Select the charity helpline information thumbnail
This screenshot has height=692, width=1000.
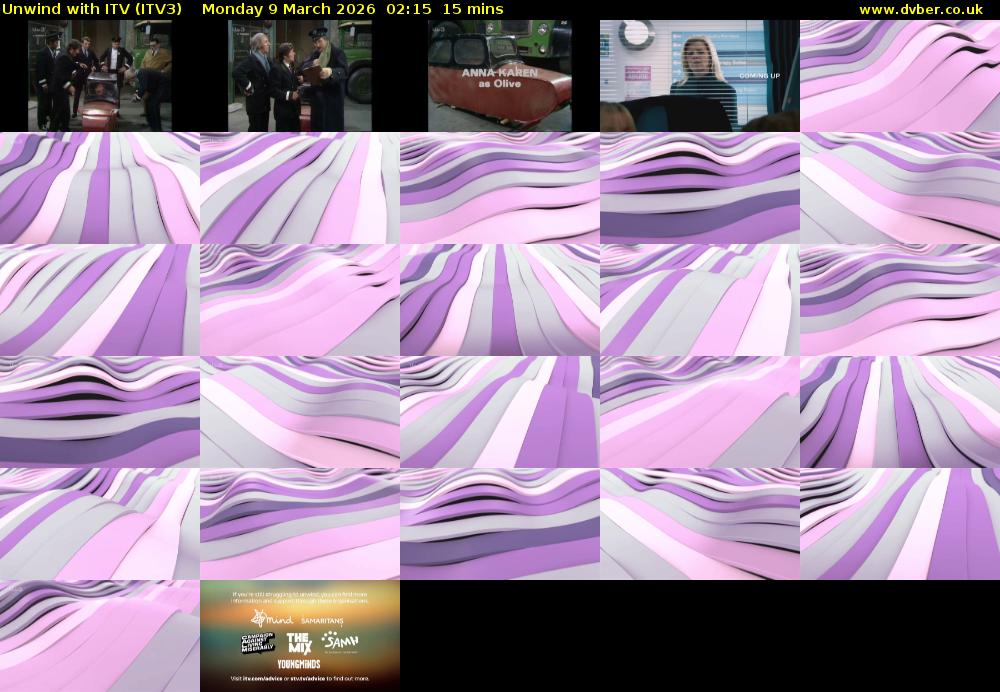(300, 636)
